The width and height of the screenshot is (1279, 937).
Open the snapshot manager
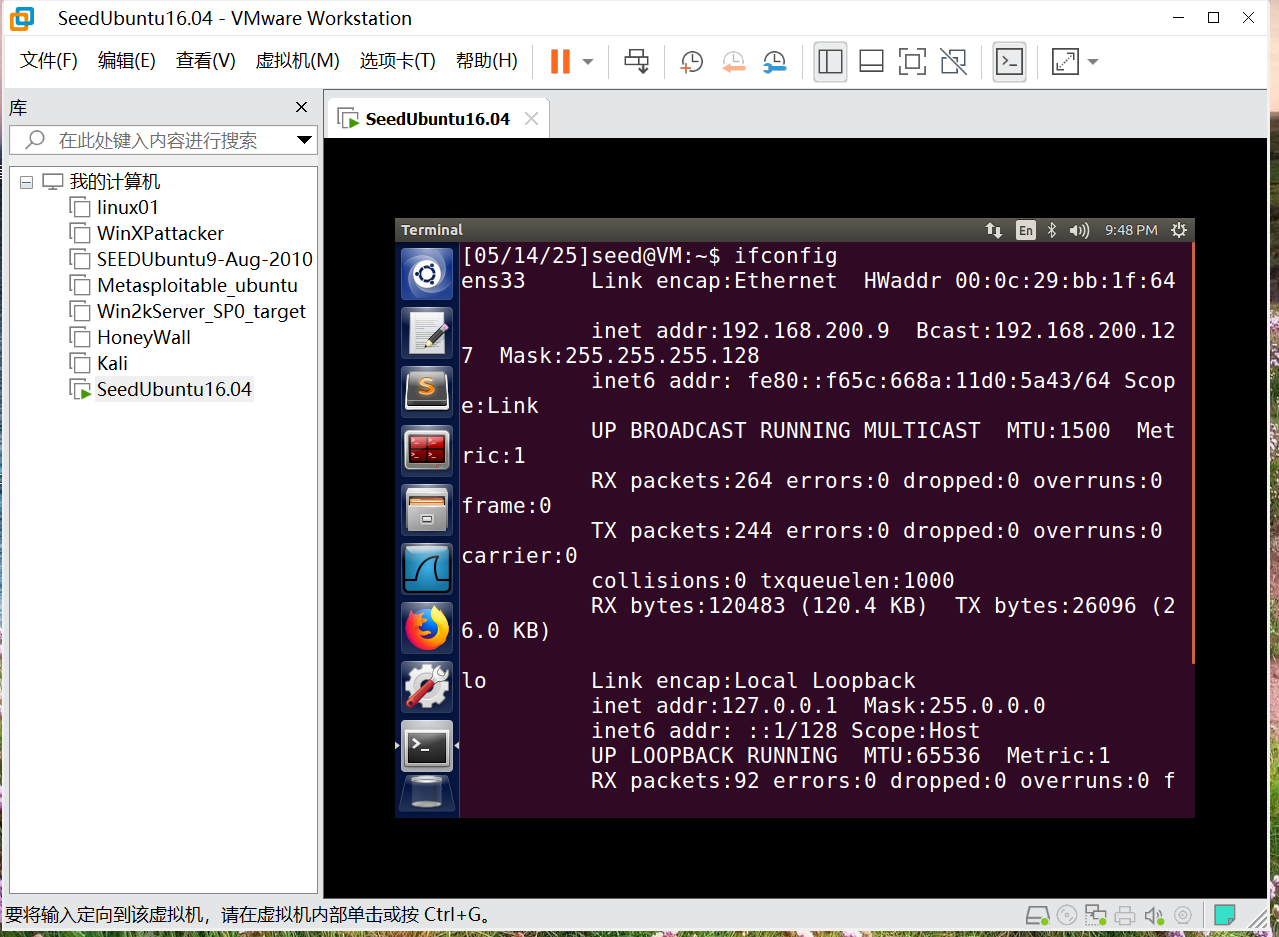774,62
